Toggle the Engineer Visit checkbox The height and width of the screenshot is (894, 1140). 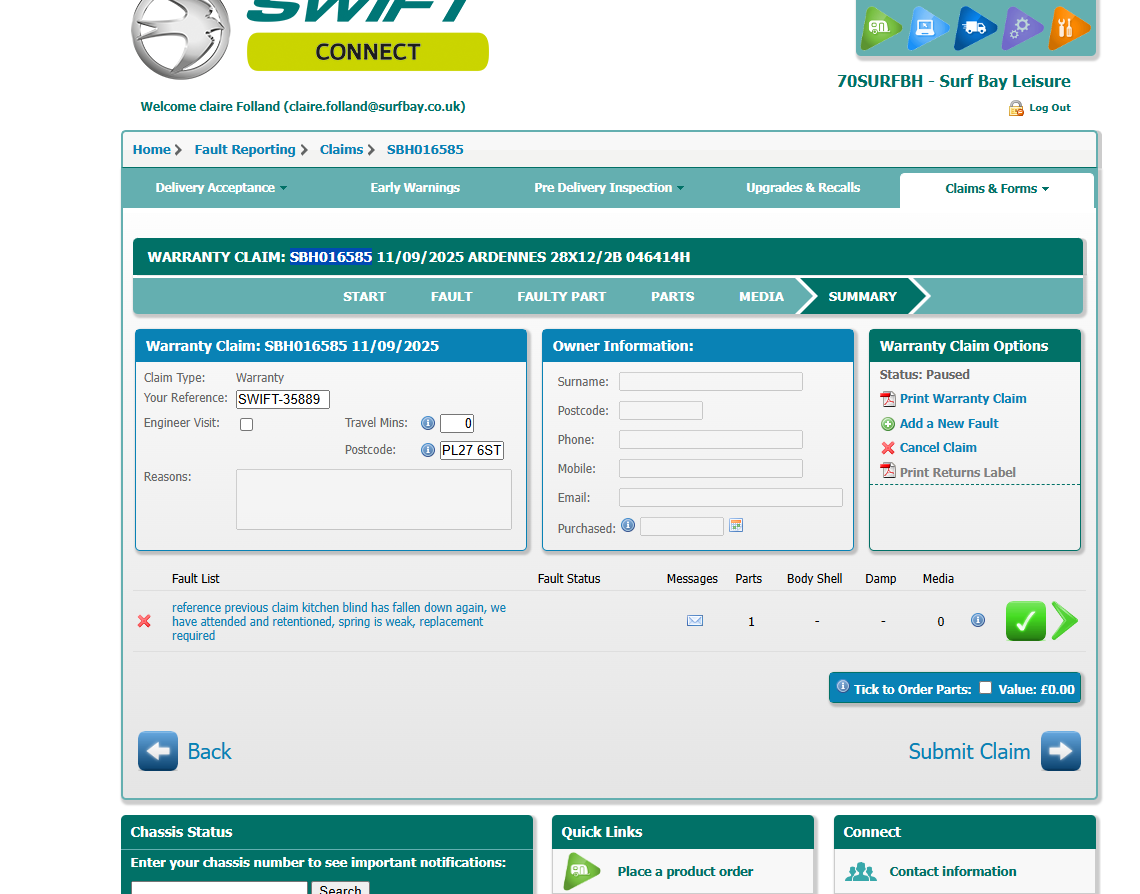point(246,424)
